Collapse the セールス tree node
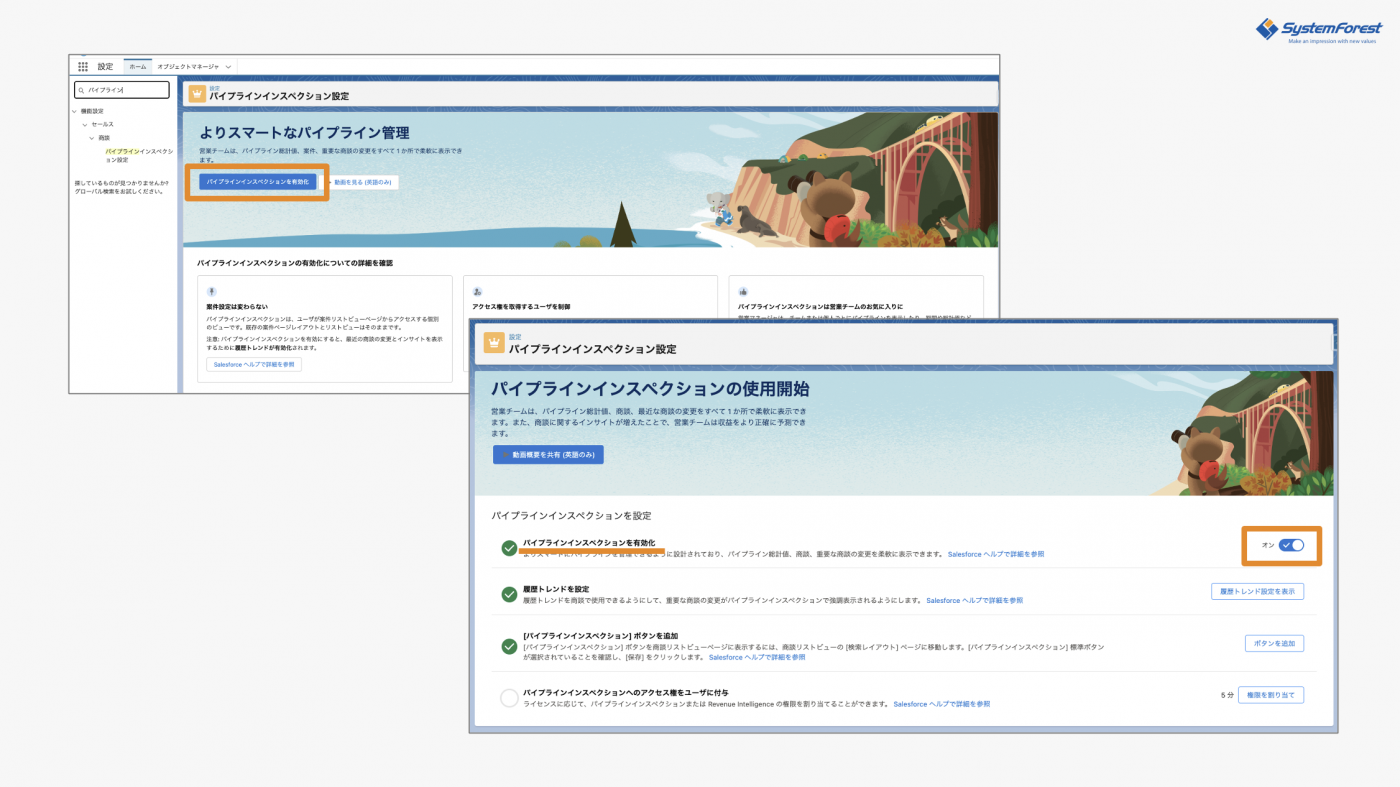Image resolution: width=1400 pixels, height=787 pixels. [85, 124]
